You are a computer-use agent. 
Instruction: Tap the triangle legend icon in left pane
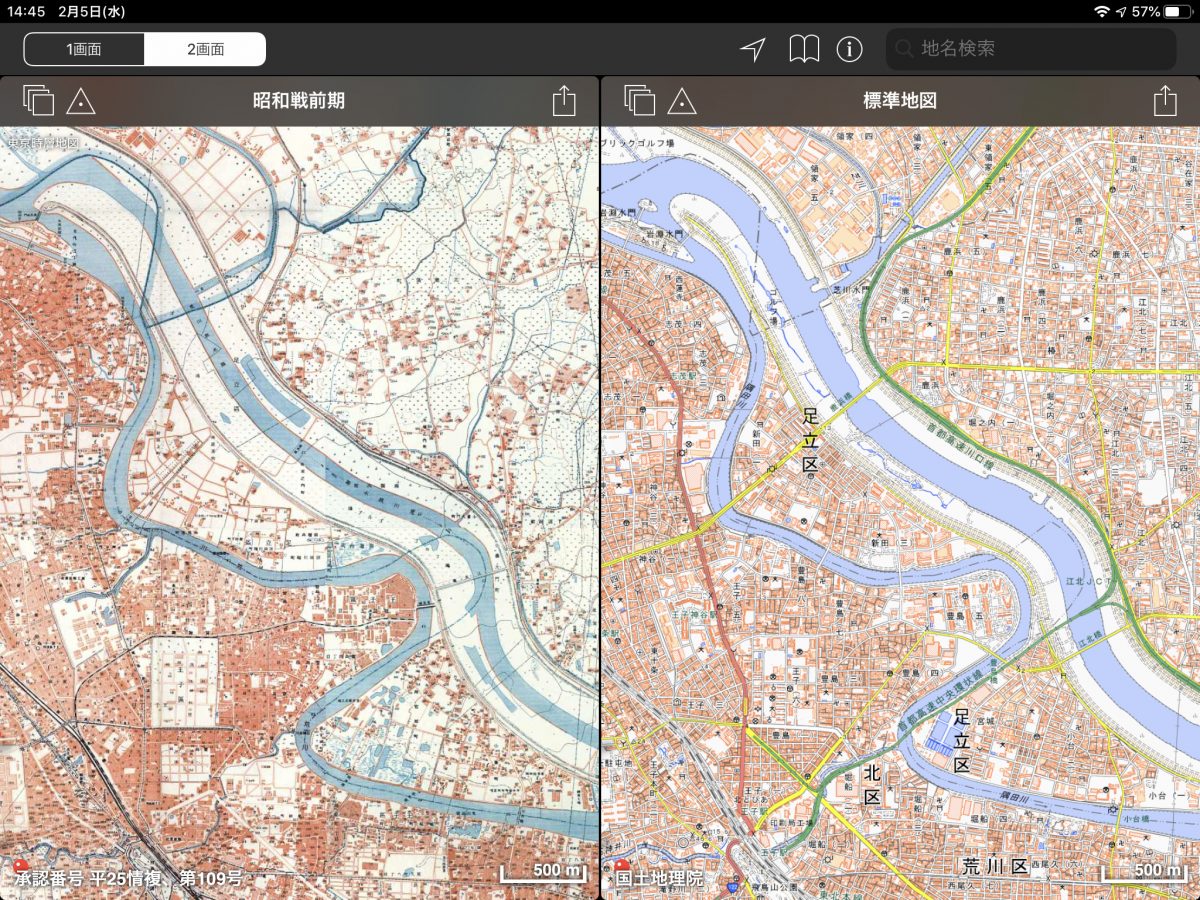[81, 101]
